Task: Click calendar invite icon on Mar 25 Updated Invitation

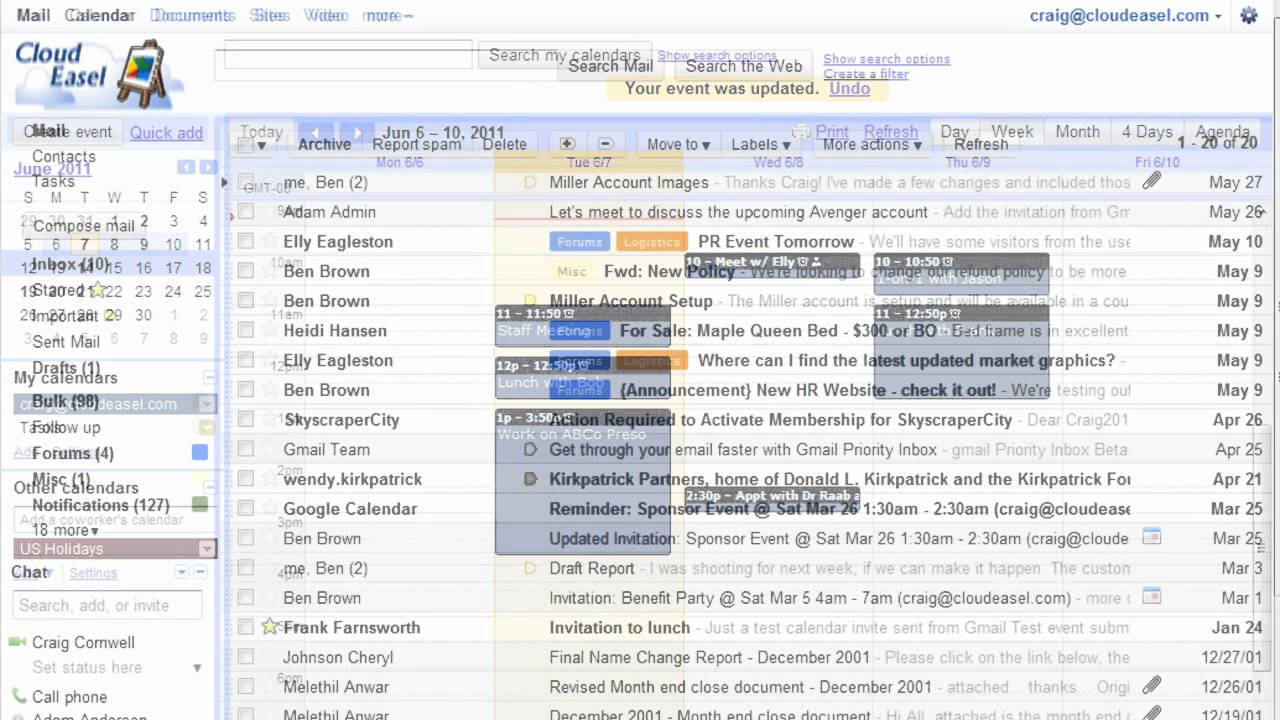Action: coord(1152,537)
